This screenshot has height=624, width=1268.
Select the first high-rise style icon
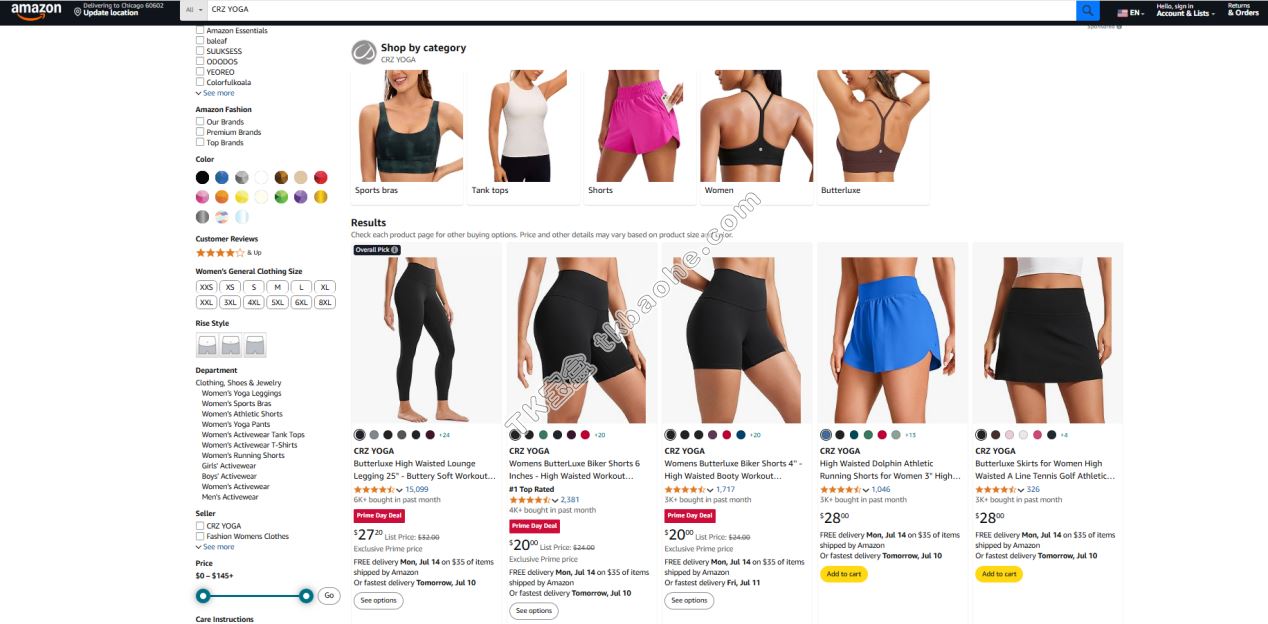206,345
